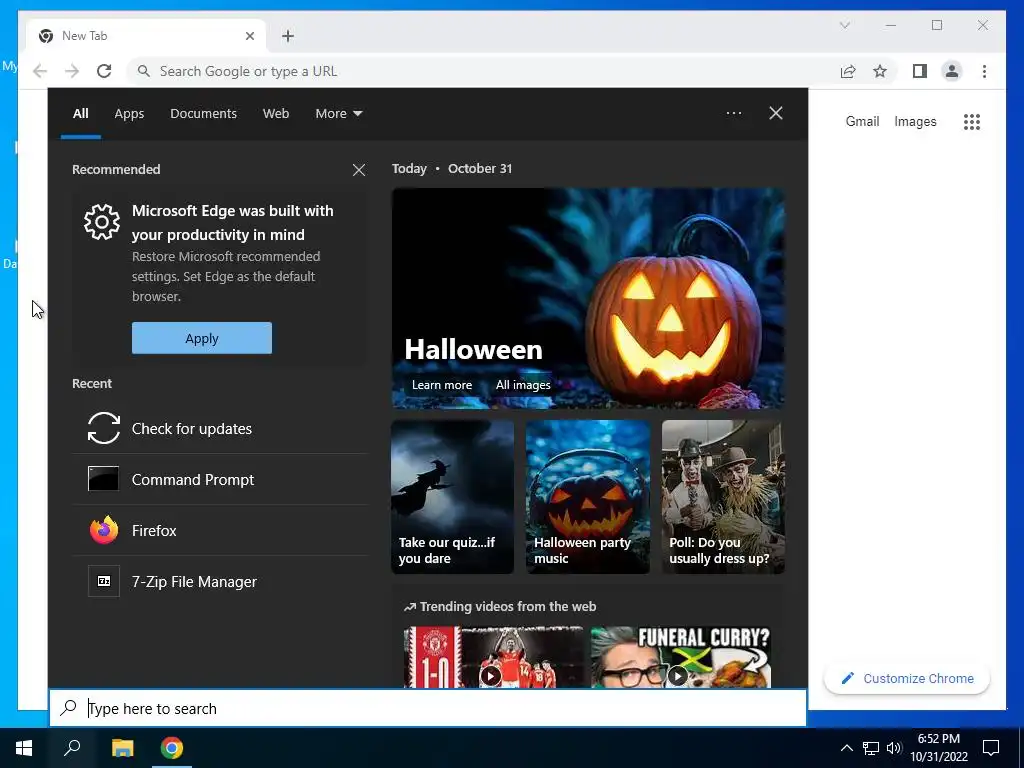Open Chrome tab search chevron
1024x768 pixels.
(844, 25)
